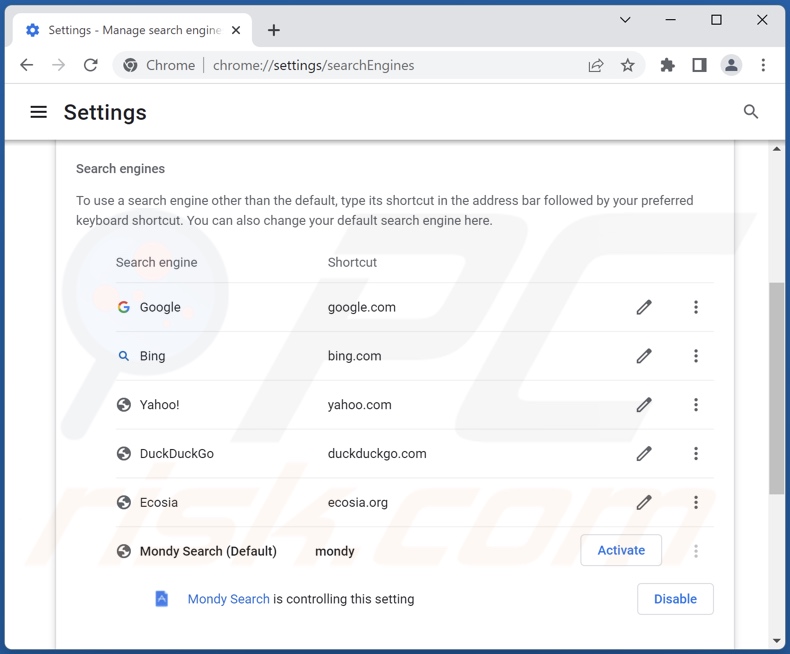Edit the DuckDuckGo search engine
The image size is (790, 654).
coord(644,454)
